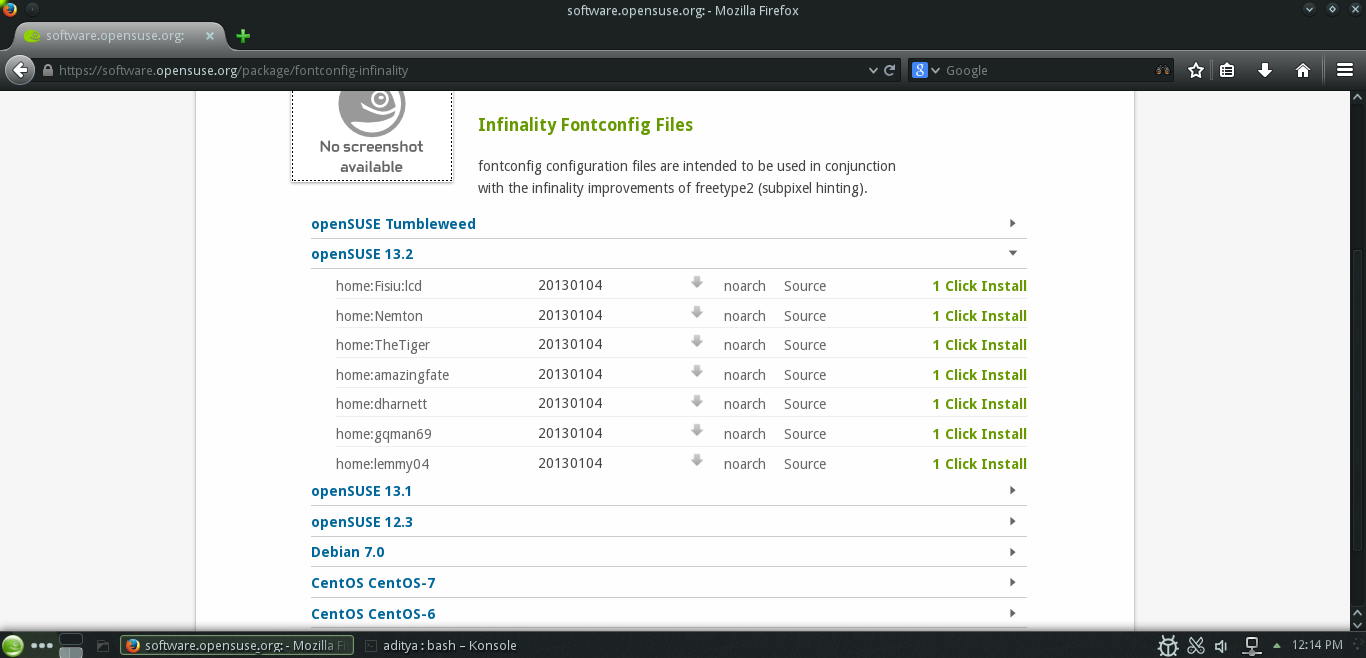Click the bug report icon in system tray
This screenshot has height=658, width=1366.
[1167, 645]
